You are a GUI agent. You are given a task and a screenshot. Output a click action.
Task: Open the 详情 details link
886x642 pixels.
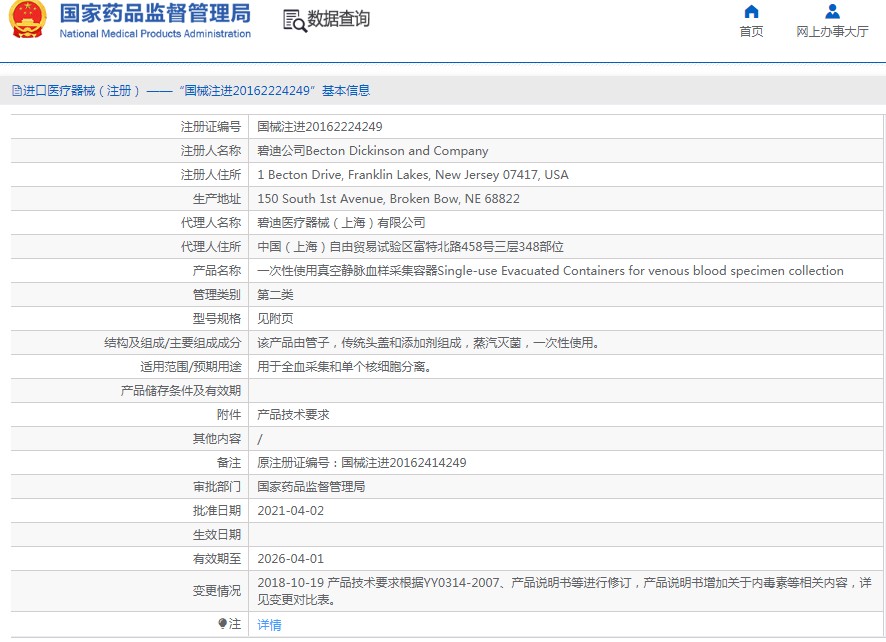click(x=269, y=624)
